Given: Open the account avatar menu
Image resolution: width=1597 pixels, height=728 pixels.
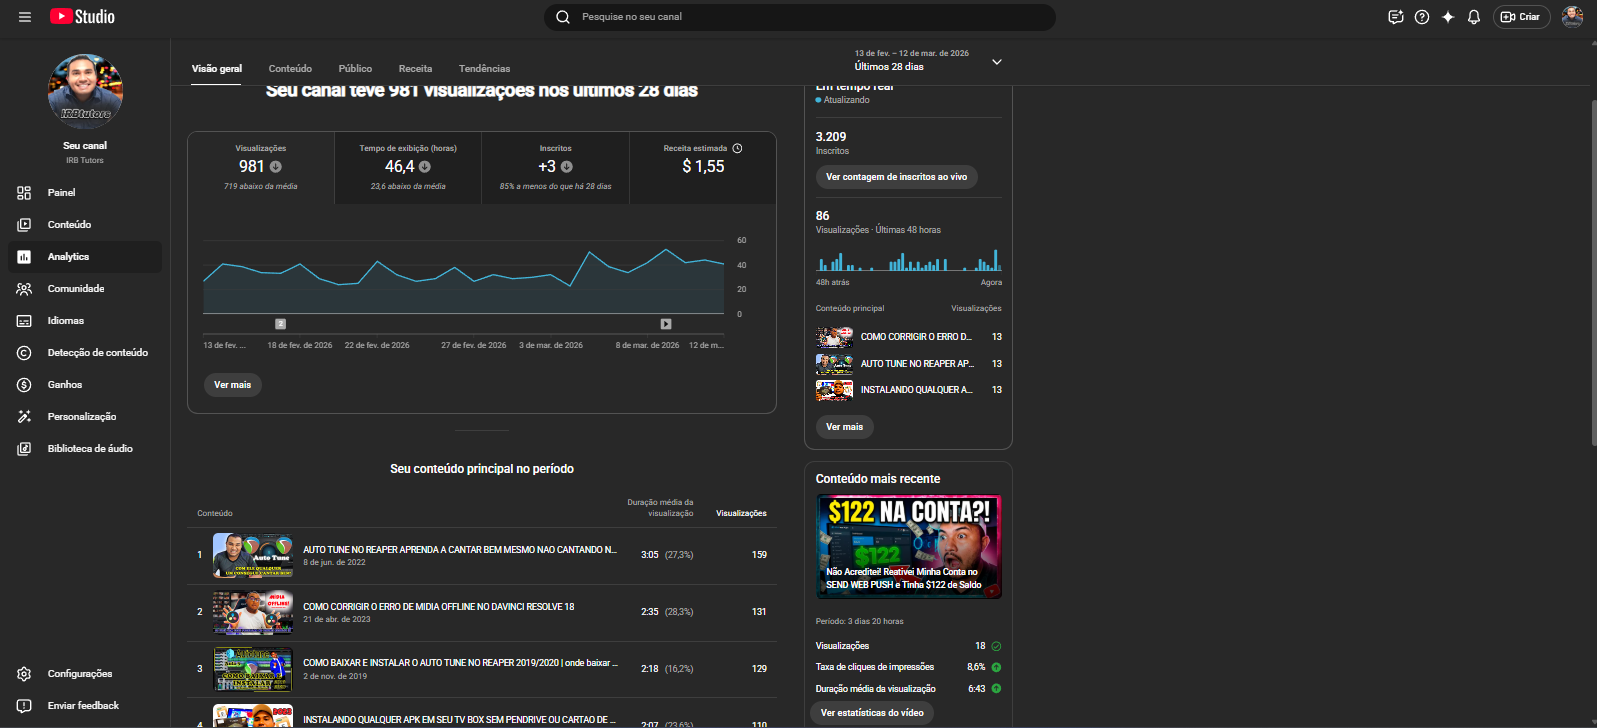Looking at the screenshot, I should click(x=1572, y=17).
